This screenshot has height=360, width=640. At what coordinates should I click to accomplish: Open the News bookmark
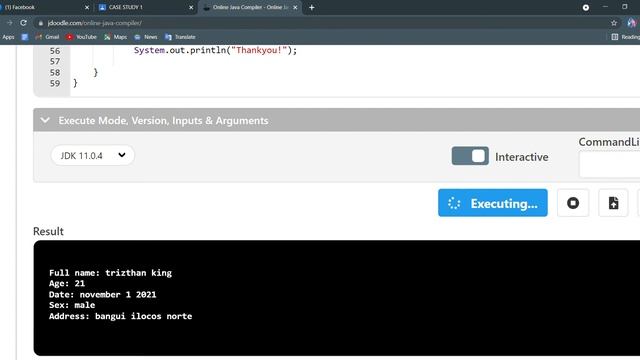click(146, 37)
